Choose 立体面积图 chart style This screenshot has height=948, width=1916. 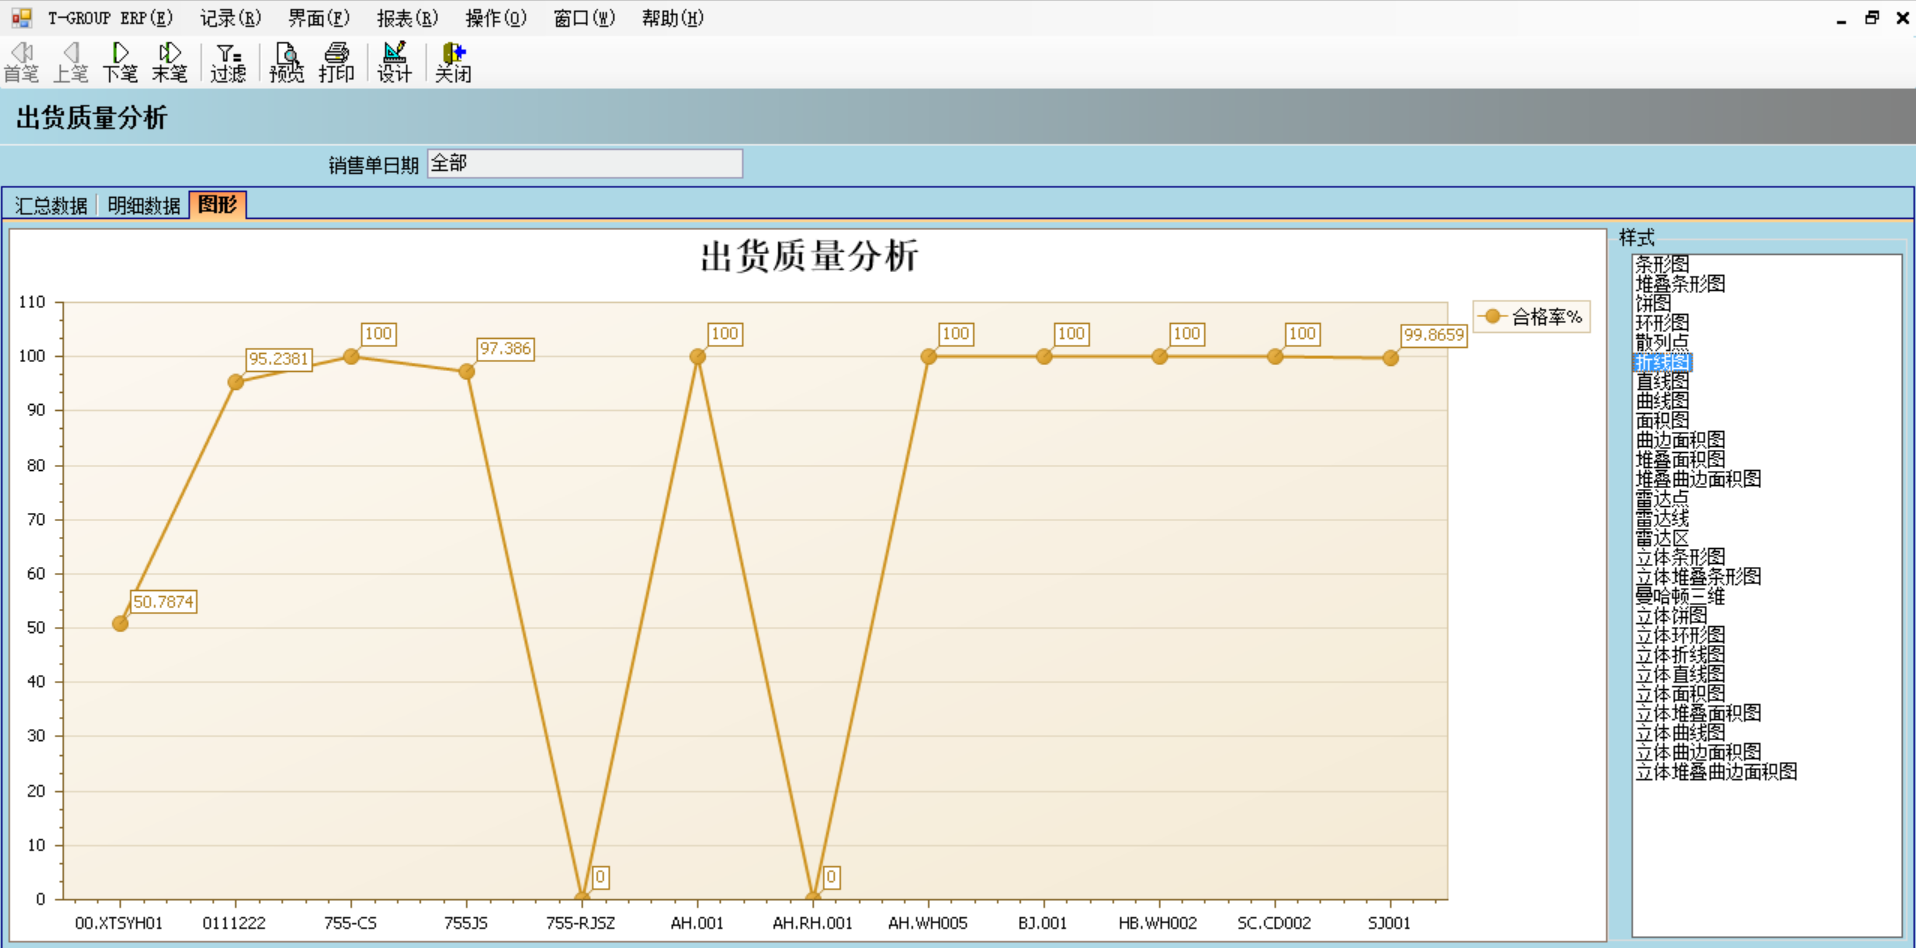pos(1680,694)
